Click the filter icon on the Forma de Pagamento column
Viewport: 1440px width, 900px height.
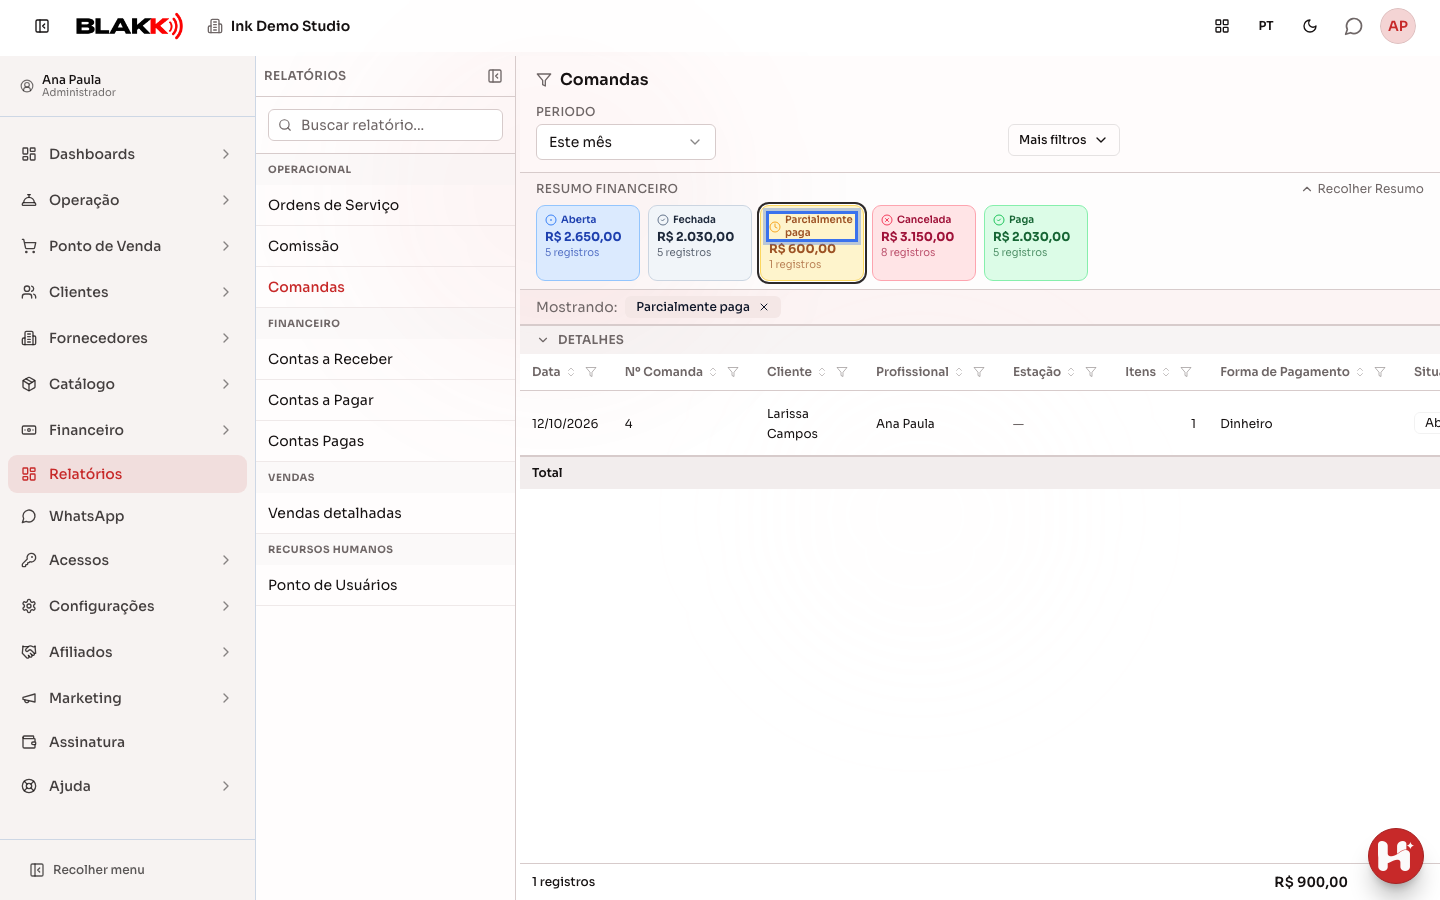[1380, 372]
